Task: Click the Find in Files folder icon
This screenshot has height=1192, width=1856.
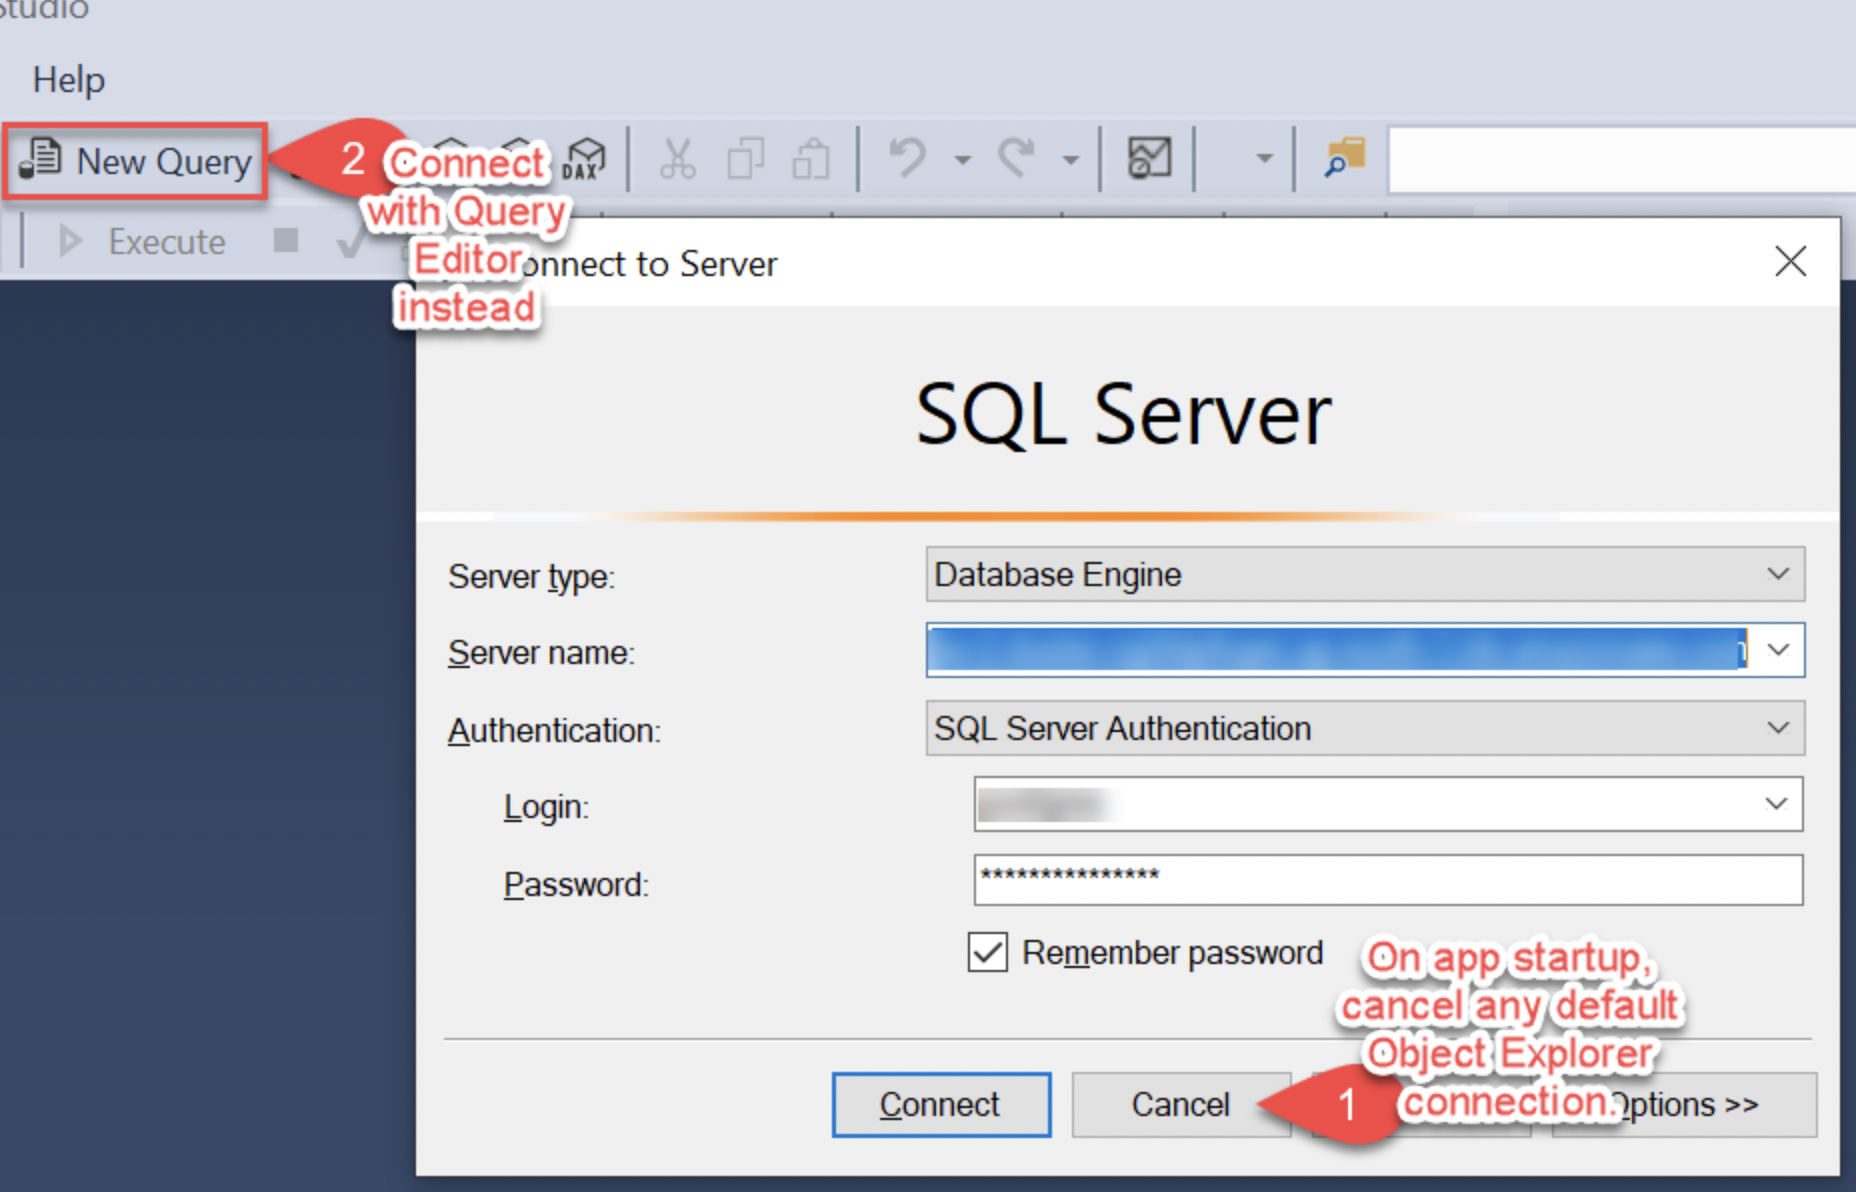Action: 1344,158
